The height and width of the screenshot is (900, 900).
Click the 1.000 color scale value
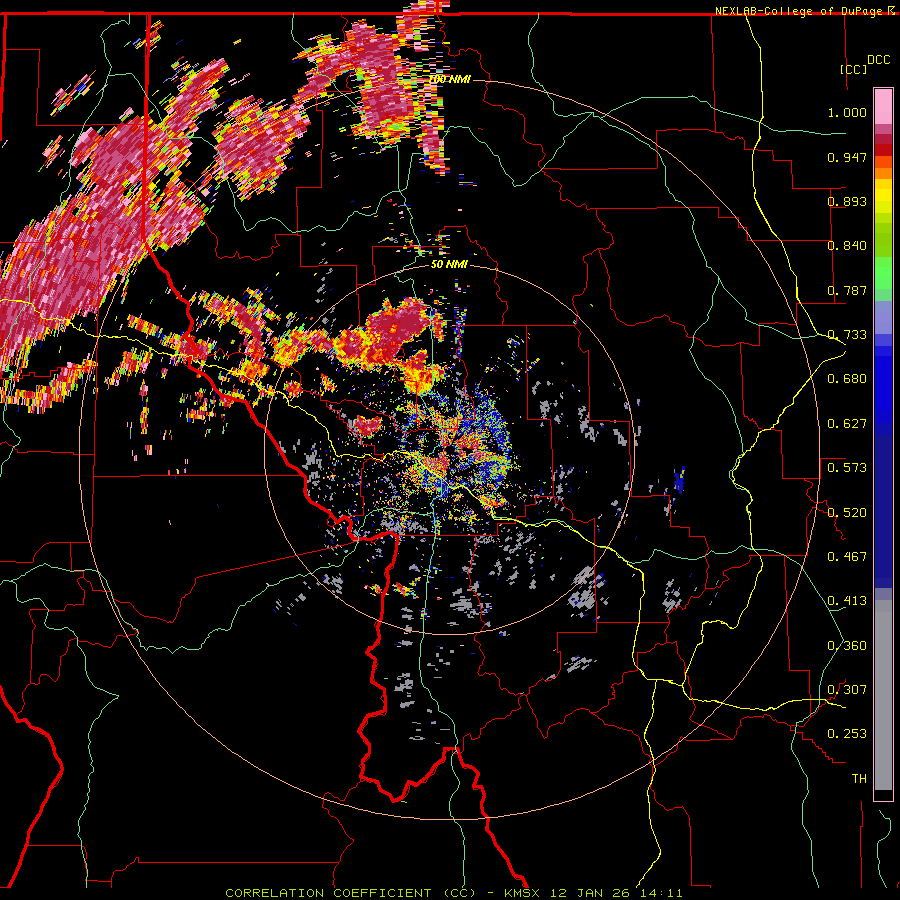(x=847, y=112)
